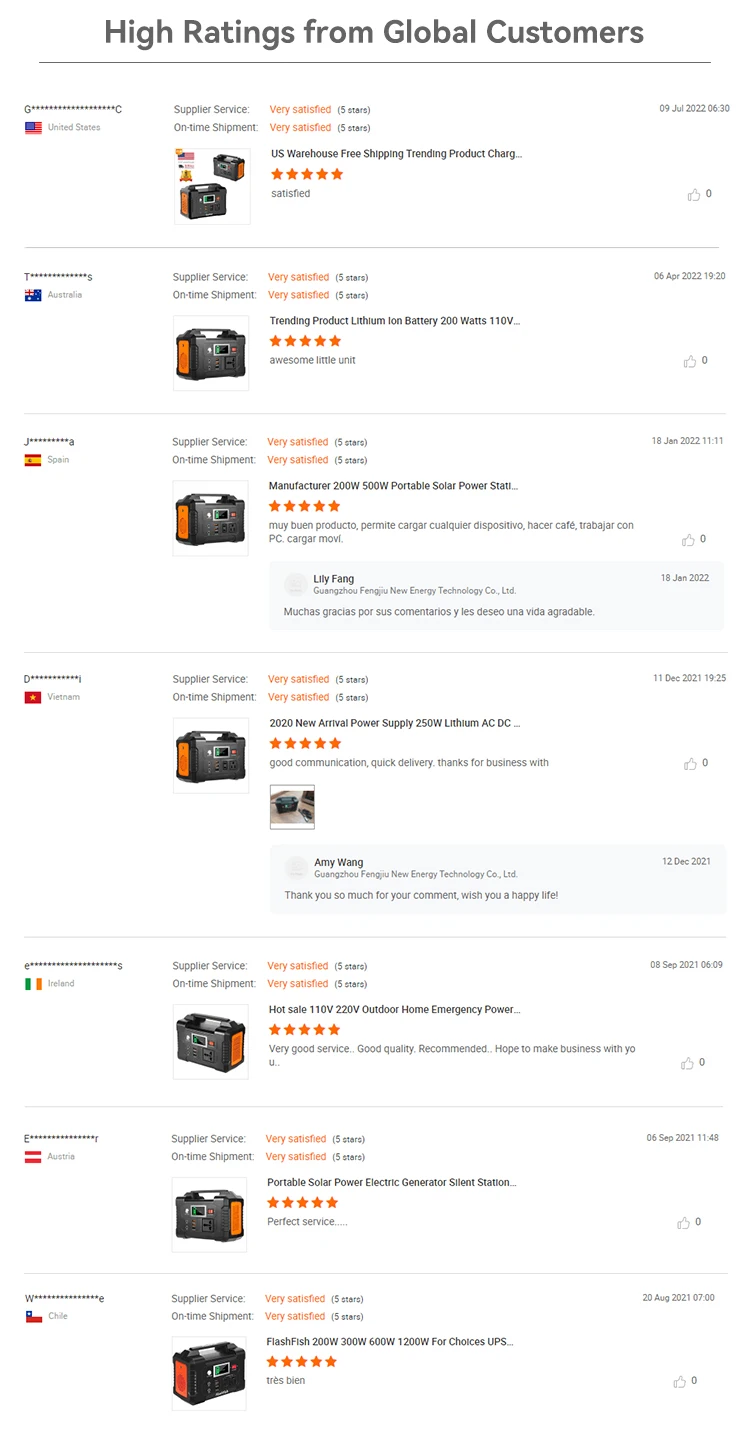
Task: Click product thumbnail in Chile review
Action: coord(209,1374)
